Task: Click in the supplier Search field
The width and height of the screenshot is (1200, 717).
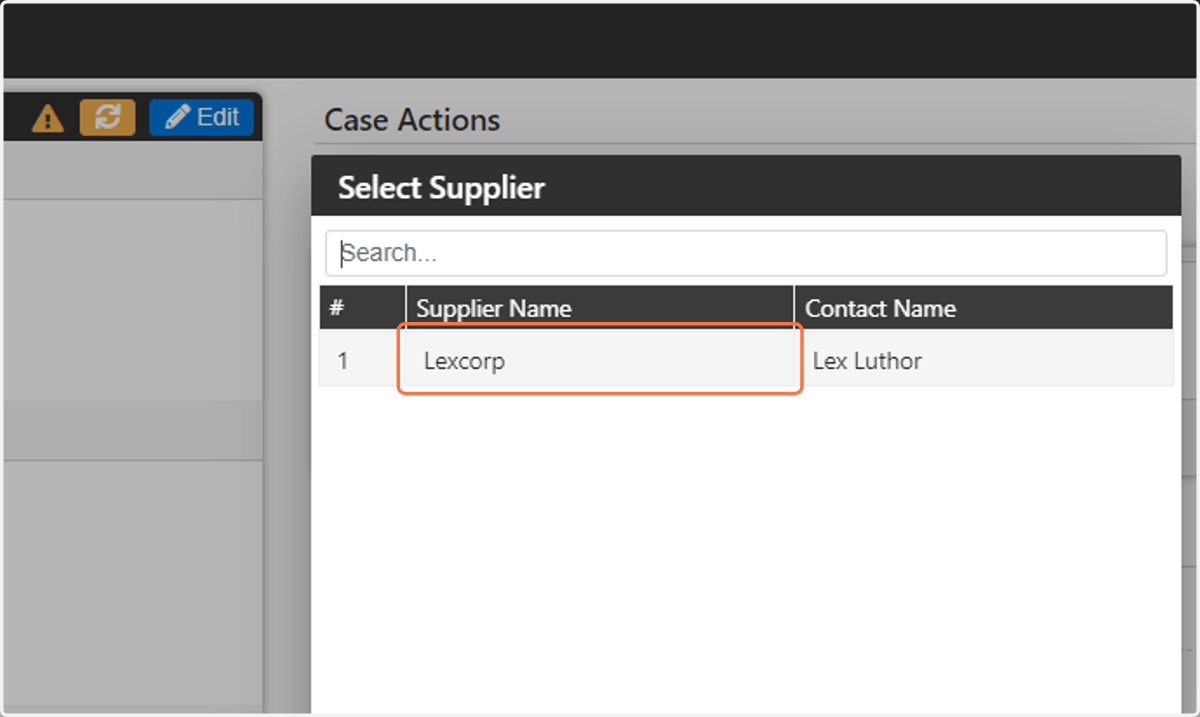Action: point(746,253)
